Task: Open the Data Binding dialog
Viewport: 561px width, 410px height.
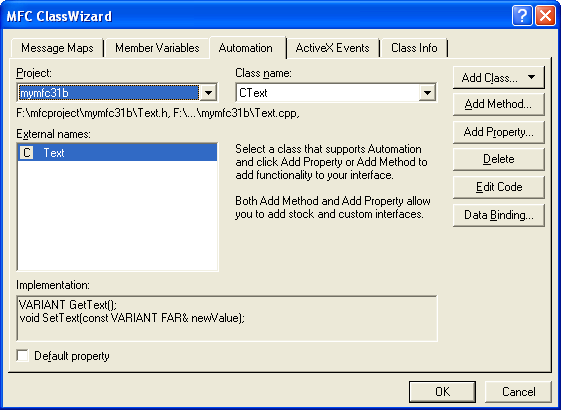Action: point(498,215)
